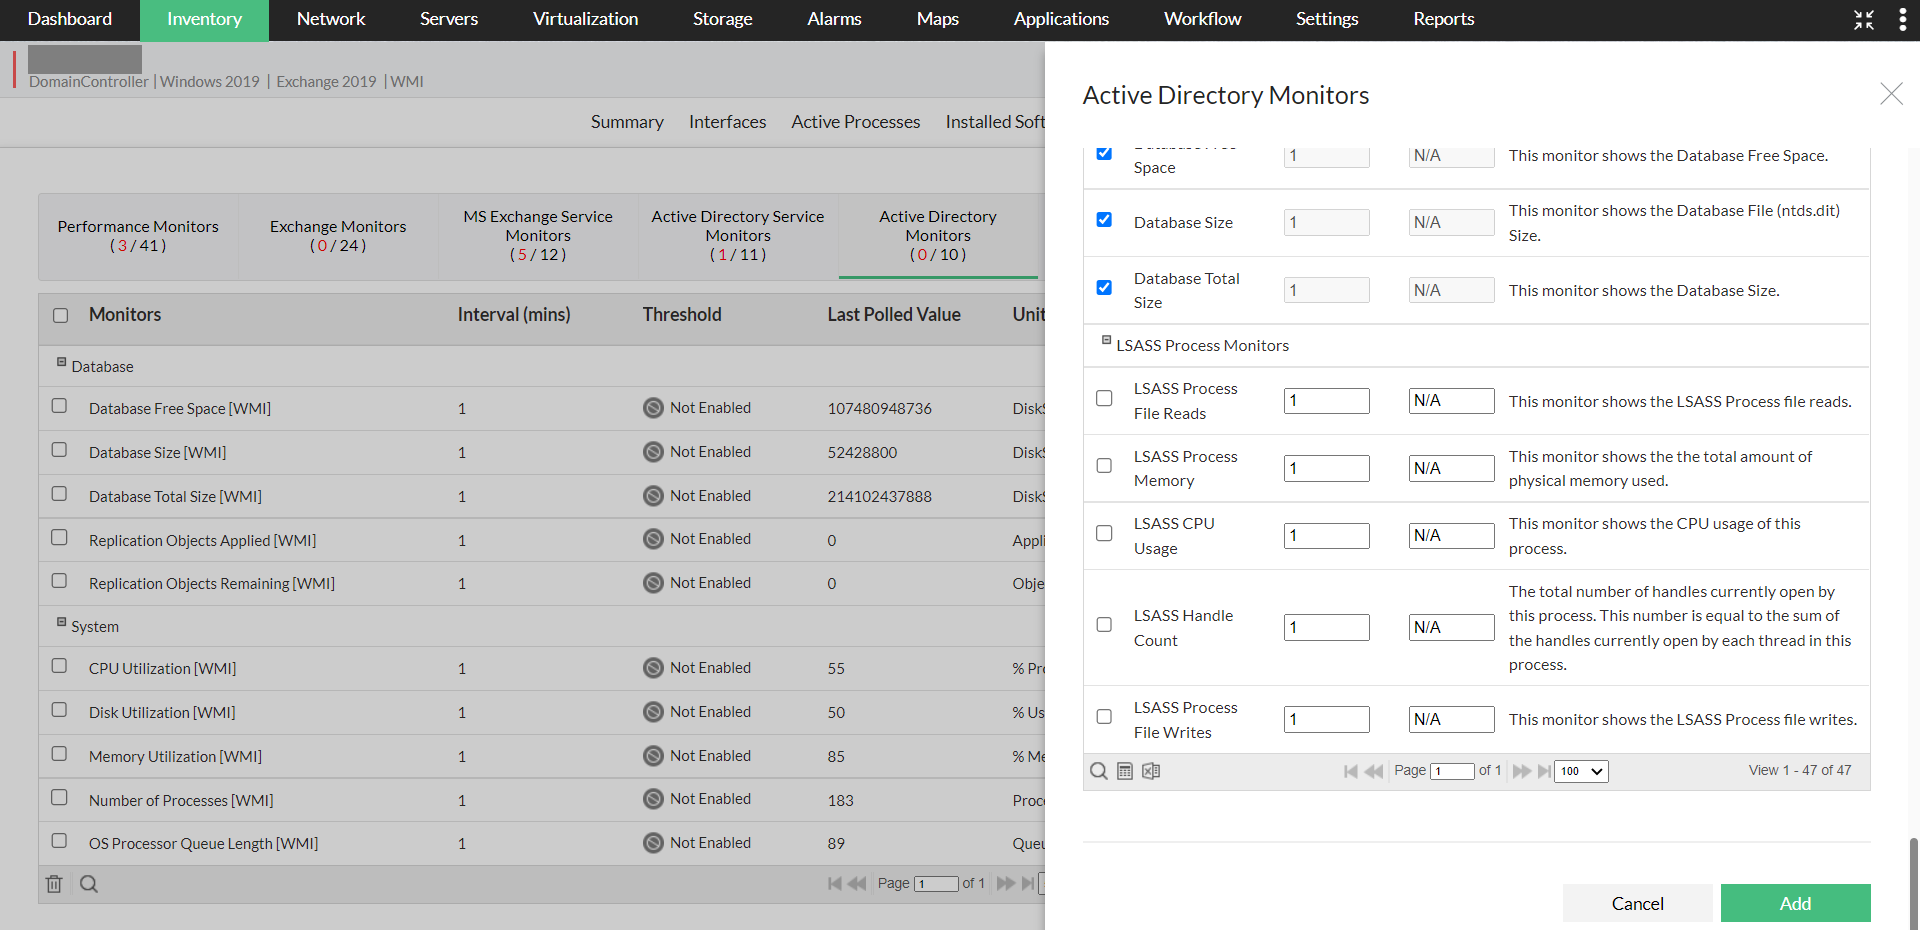Screen dimensions: 1920x930
Task: Click the exit fullscreen arrows icon in the top bar
Action: 1863,20
